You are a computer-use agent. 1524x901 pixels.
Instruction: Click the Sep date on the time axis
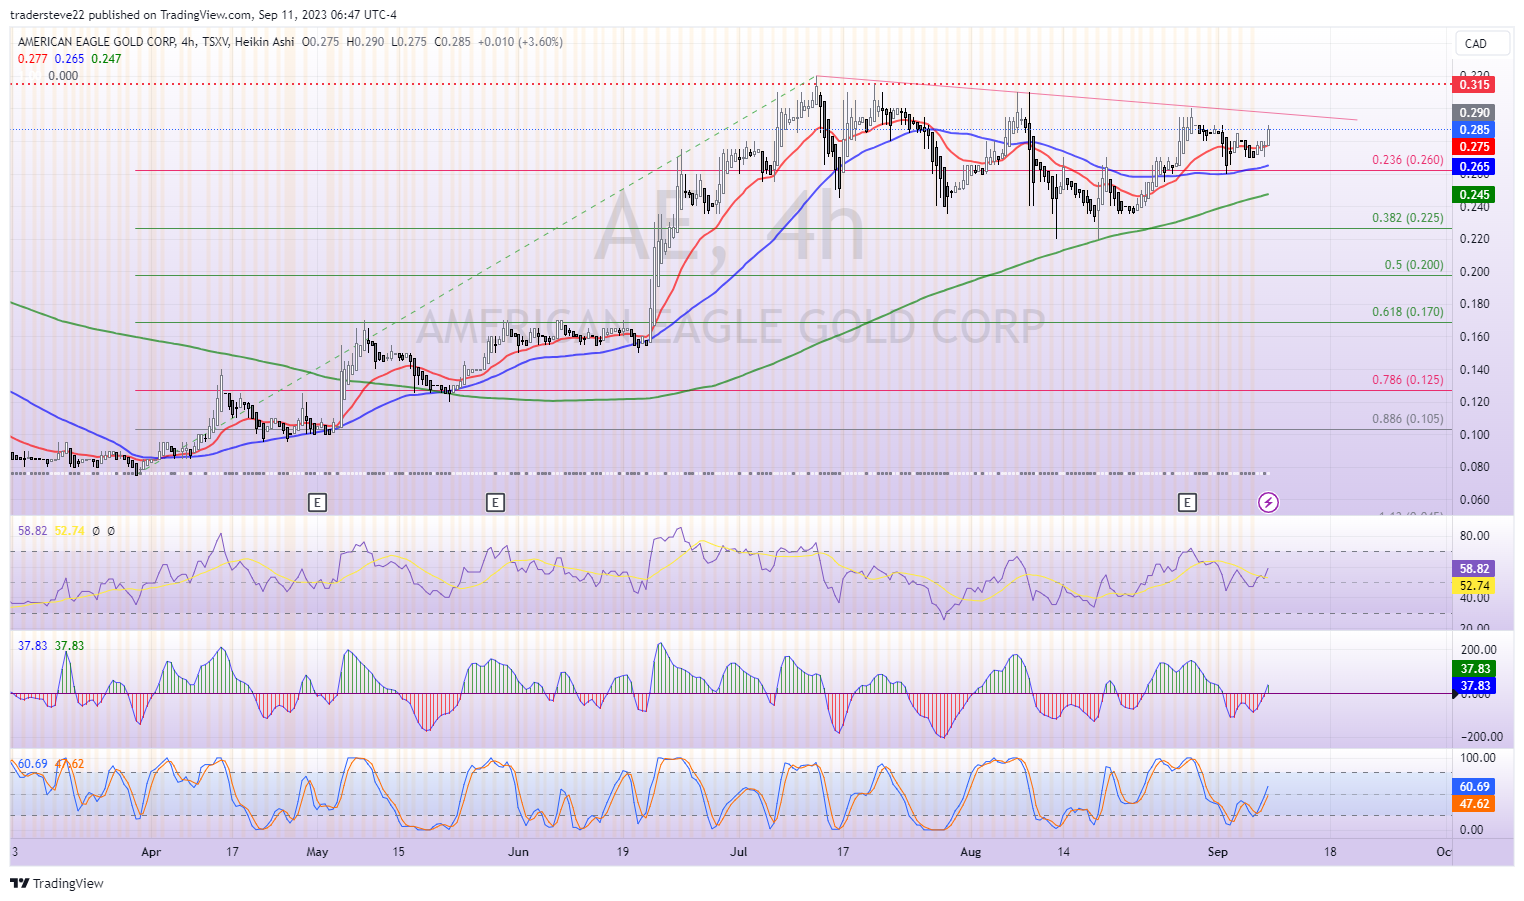(1217, 852)
